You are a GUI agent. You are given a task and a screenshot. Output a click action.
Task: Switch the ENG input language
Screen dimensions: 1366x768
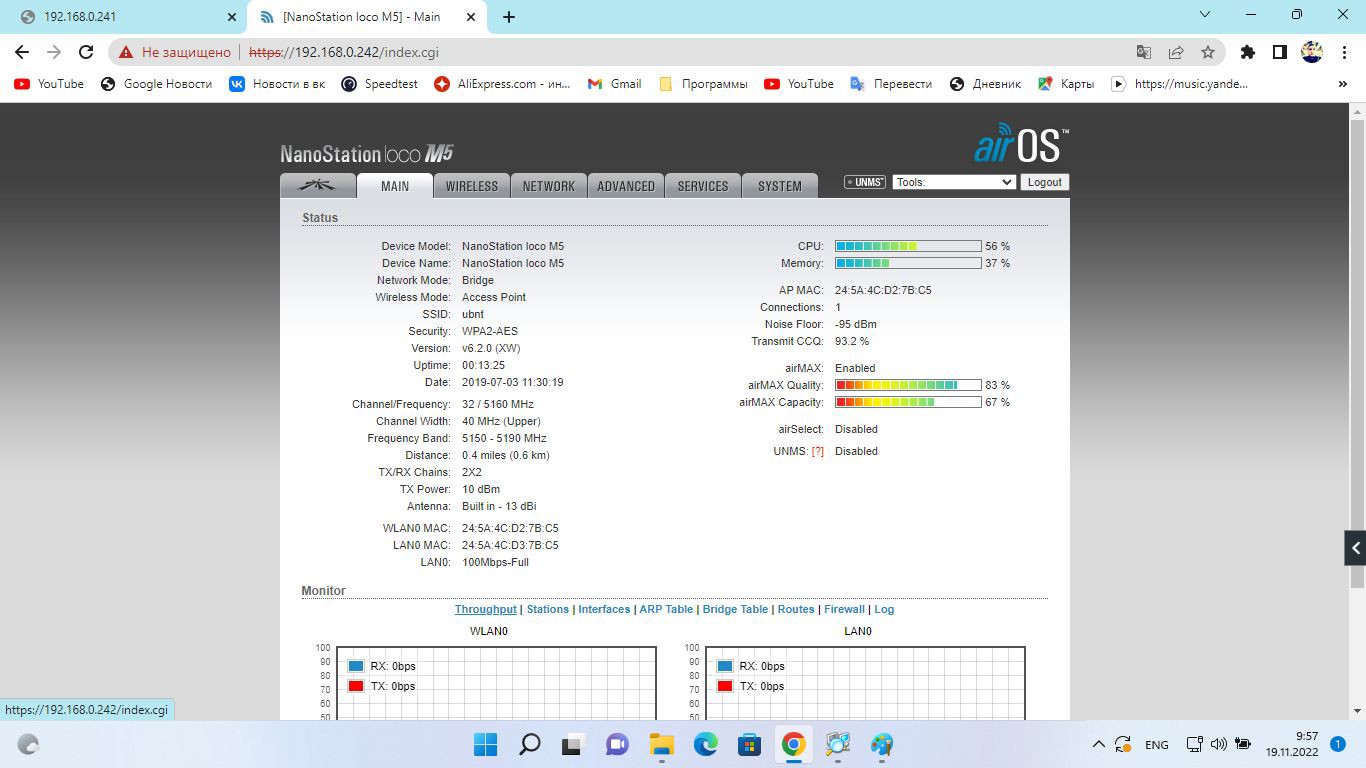[1157, 745]
